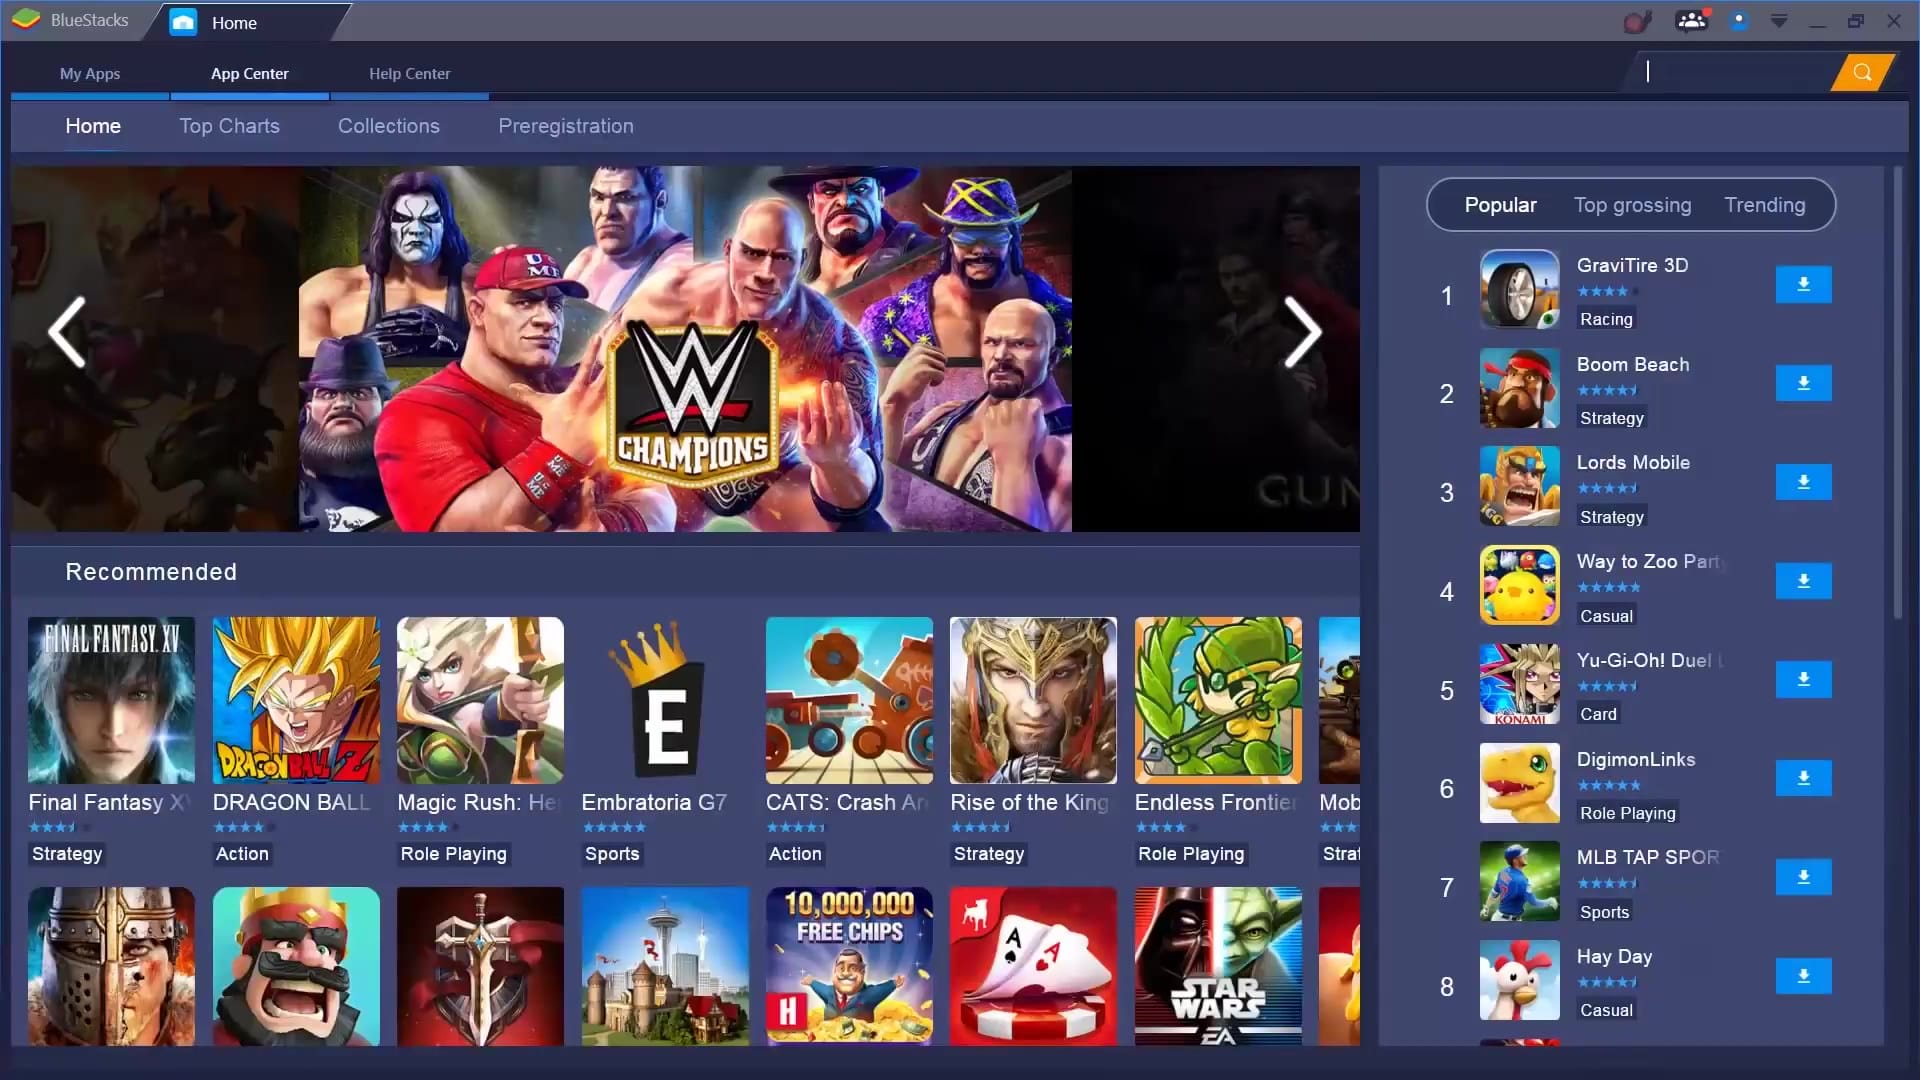Switch list to Top grossing

coord(1632,205)
